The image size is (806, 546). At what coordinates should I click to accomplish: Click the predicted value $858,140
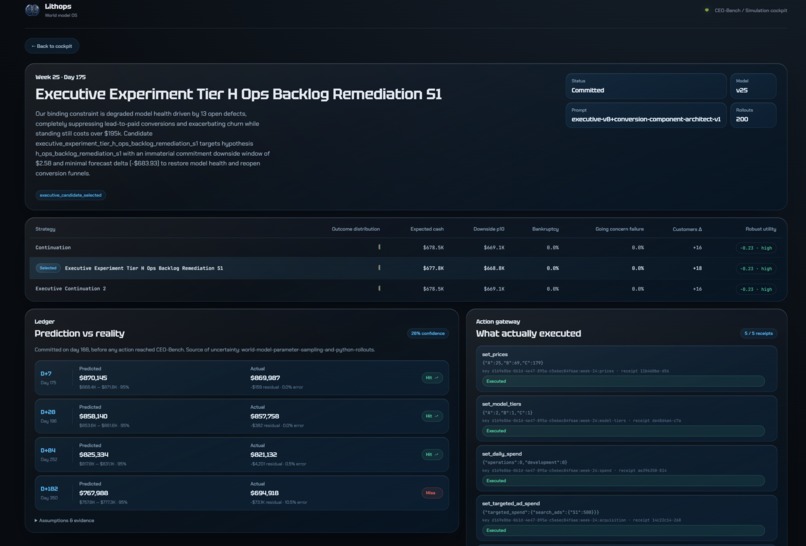click(x=93, y=416)
